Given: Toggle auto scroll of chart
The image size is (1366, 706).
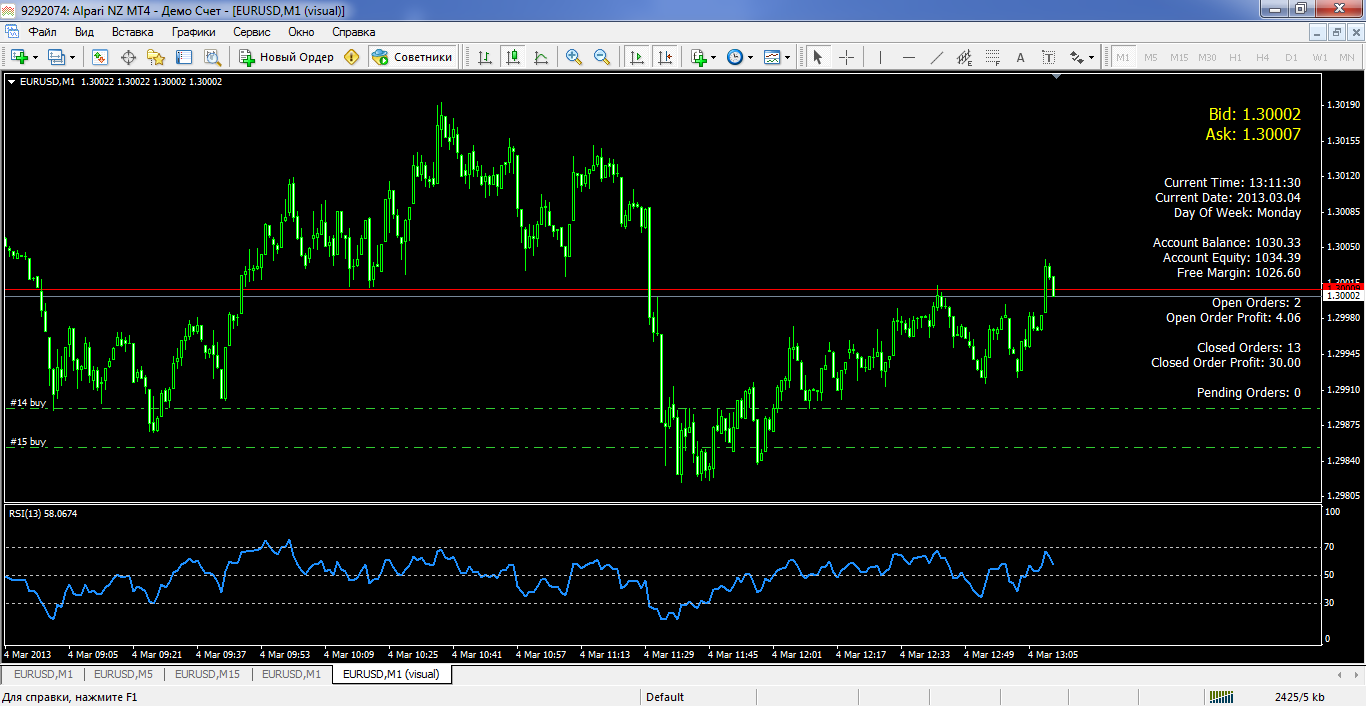Looking at the screenshot, I should coord(636,57).
